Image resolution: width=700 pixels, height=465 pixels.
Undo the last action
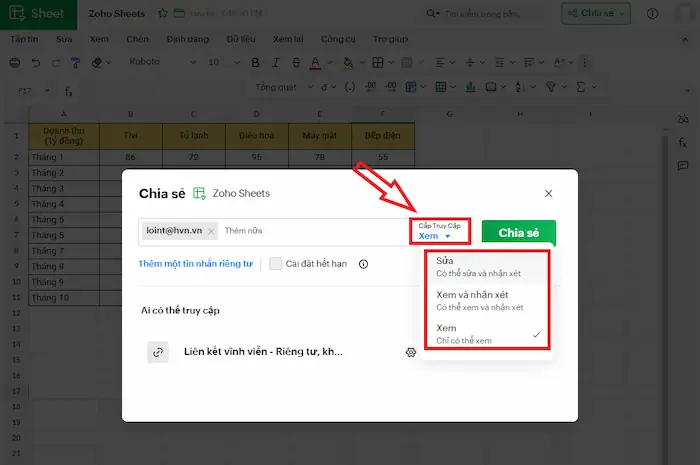point(36,62)
